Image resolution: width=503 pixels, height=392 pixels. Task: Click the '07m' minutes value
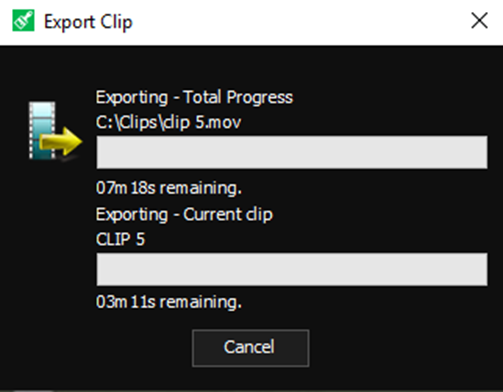[112, 188]
